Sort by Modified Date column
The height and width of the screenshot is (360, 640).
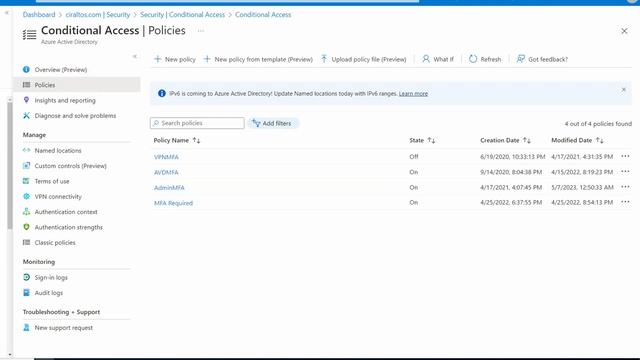point(577,140)
